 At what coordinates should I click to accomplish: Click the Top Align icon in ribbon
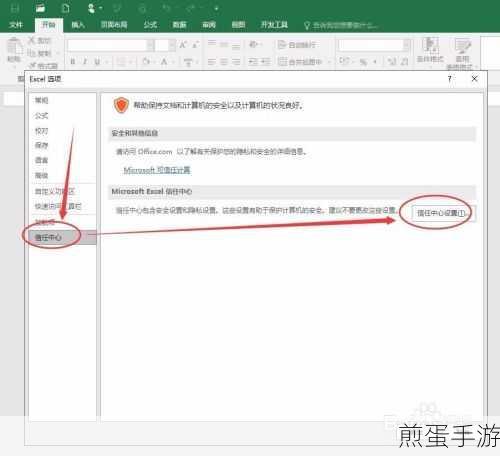coord(211,44)
